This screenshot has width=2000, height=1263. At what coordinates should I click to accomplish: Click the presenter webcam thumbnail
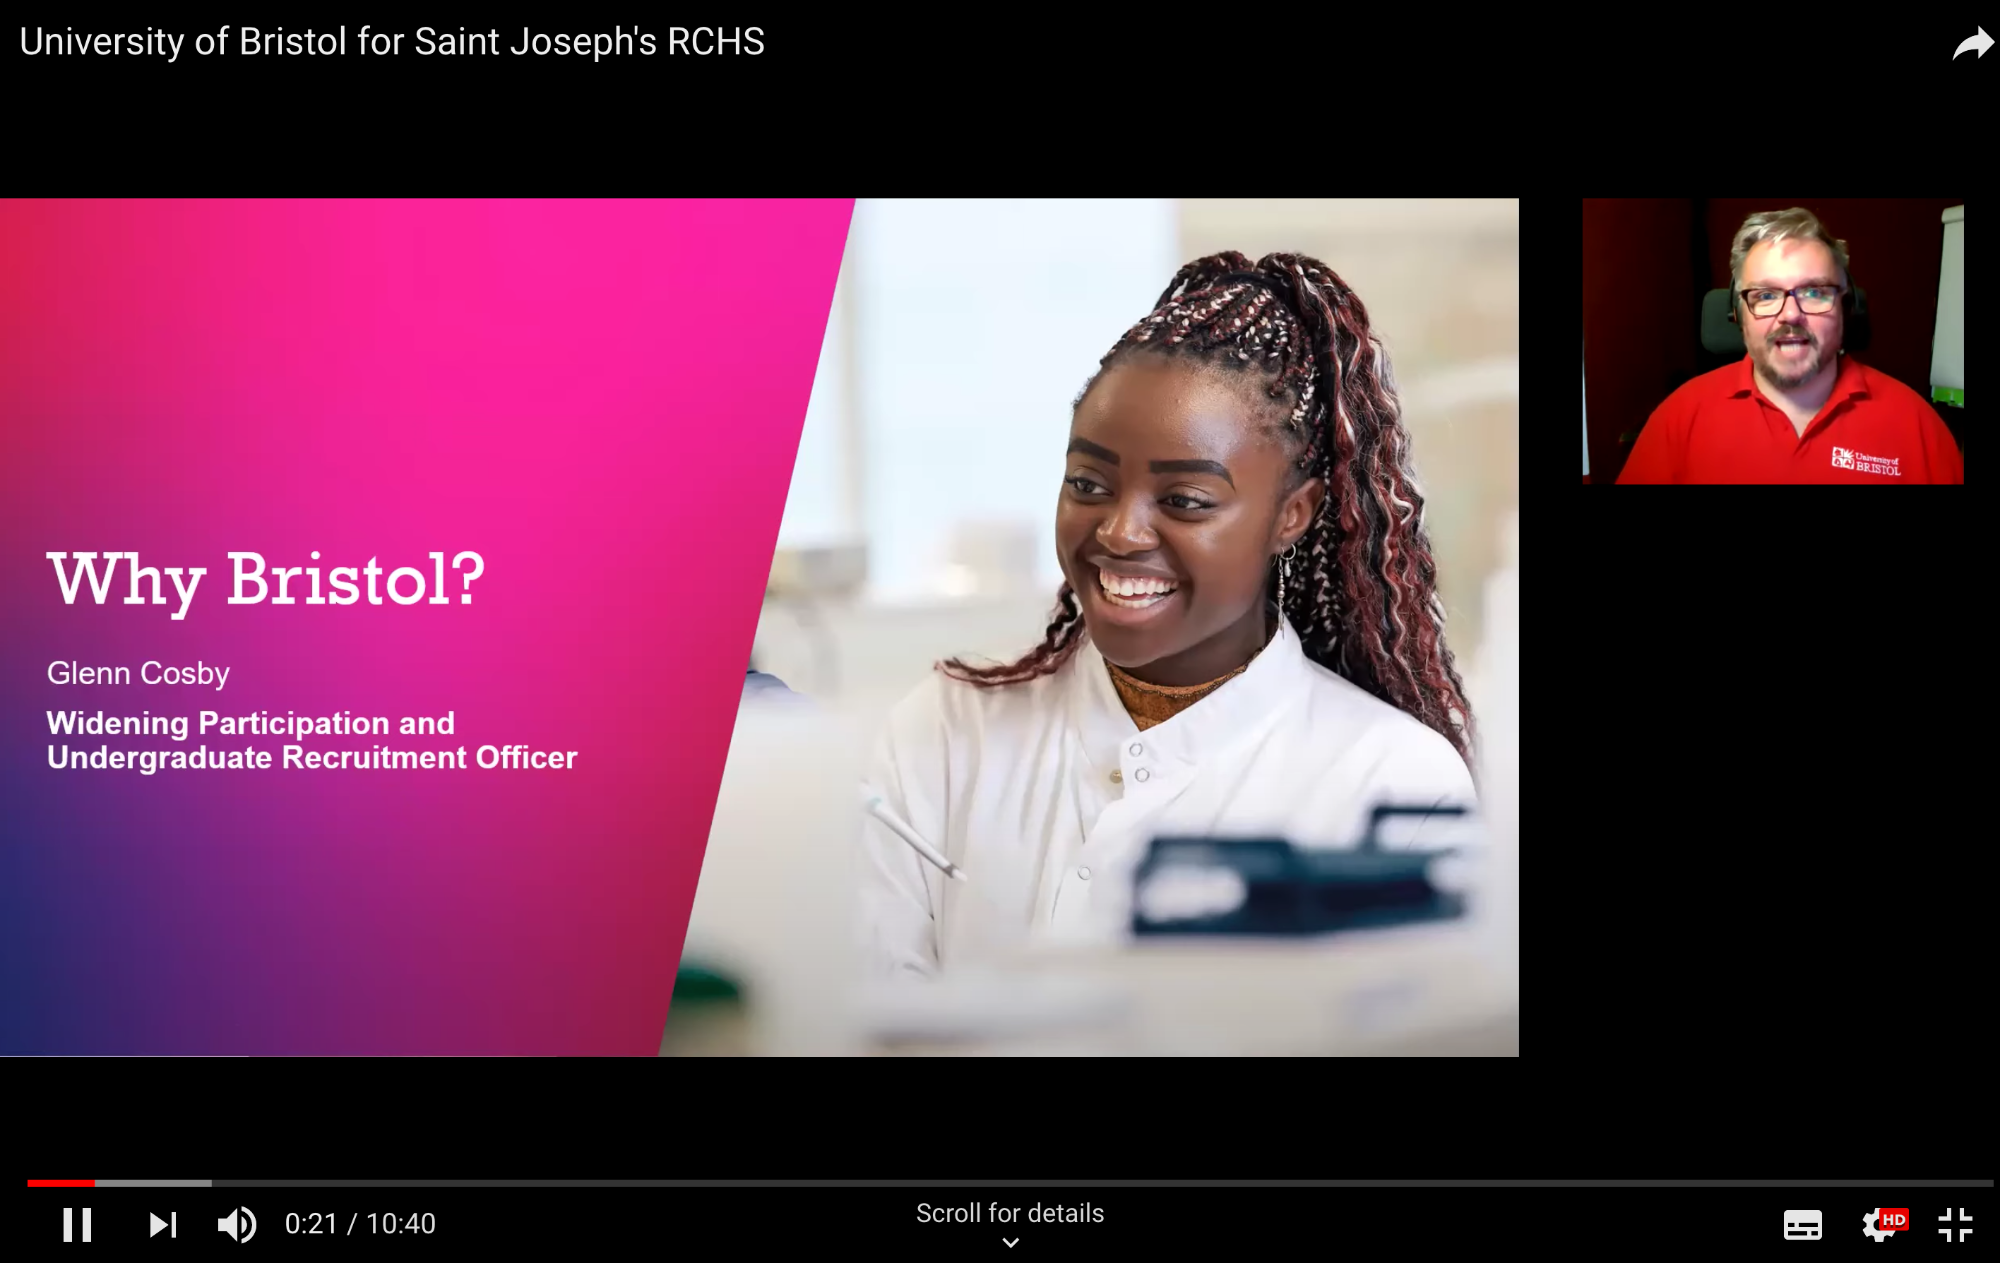pos(1773,341)
